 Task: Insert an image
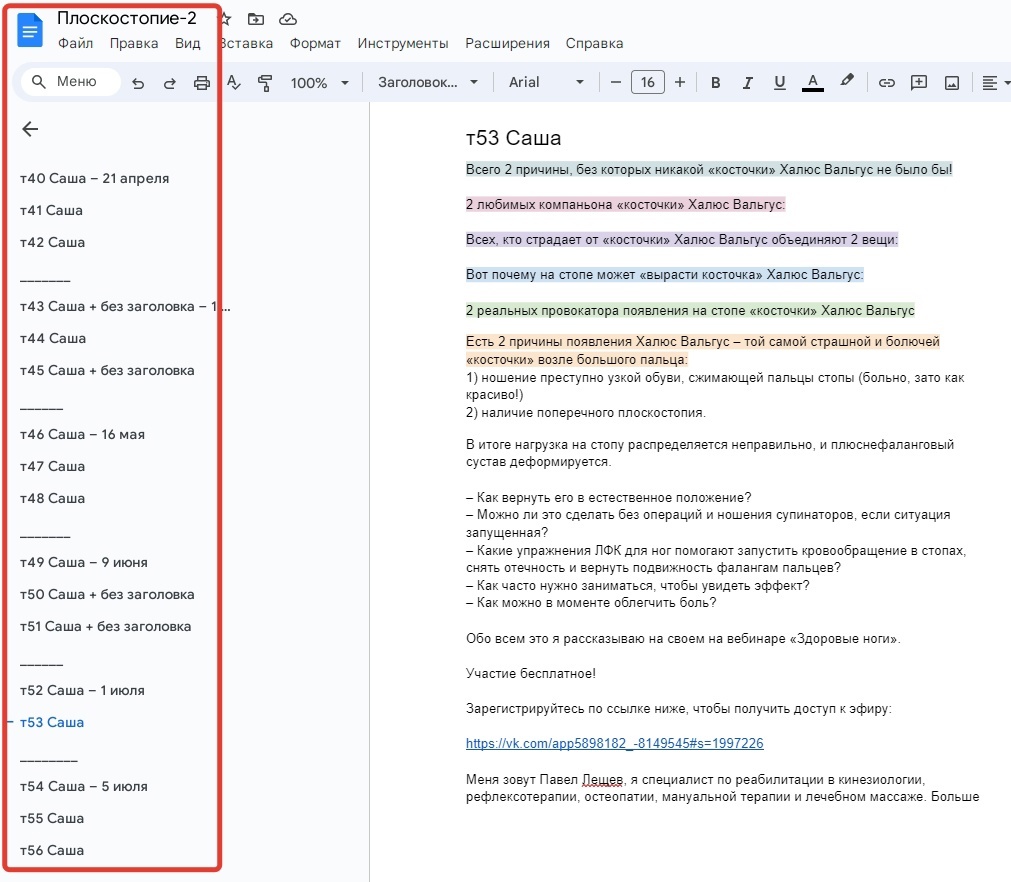(952, 83)
